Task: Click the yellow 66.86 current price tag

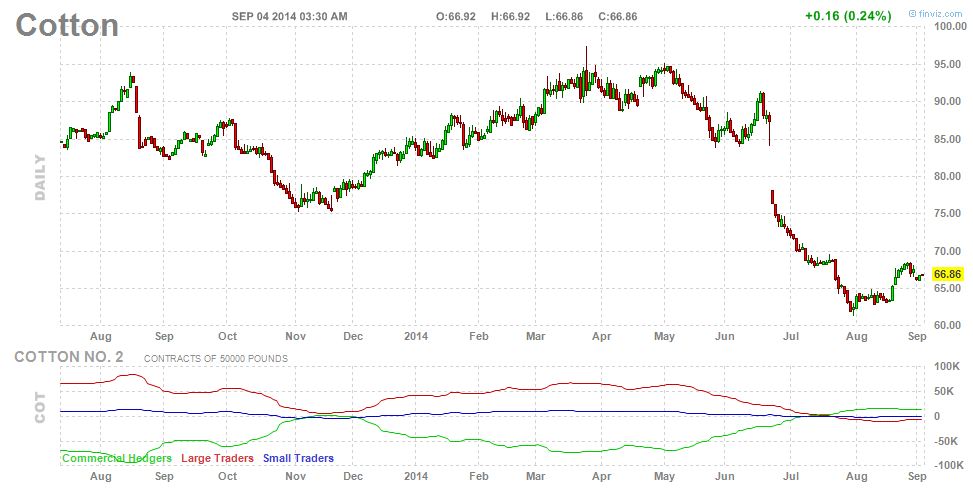Action: pos(946,273)
